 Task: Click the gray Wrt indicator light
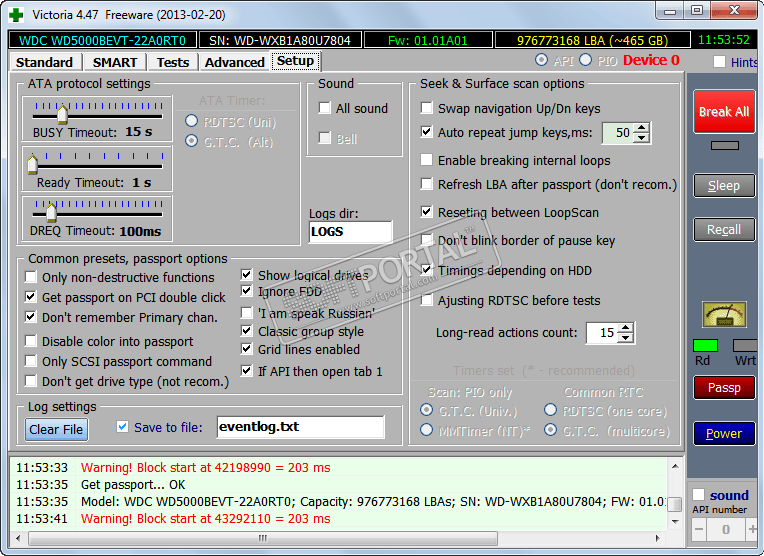point(745,345)
